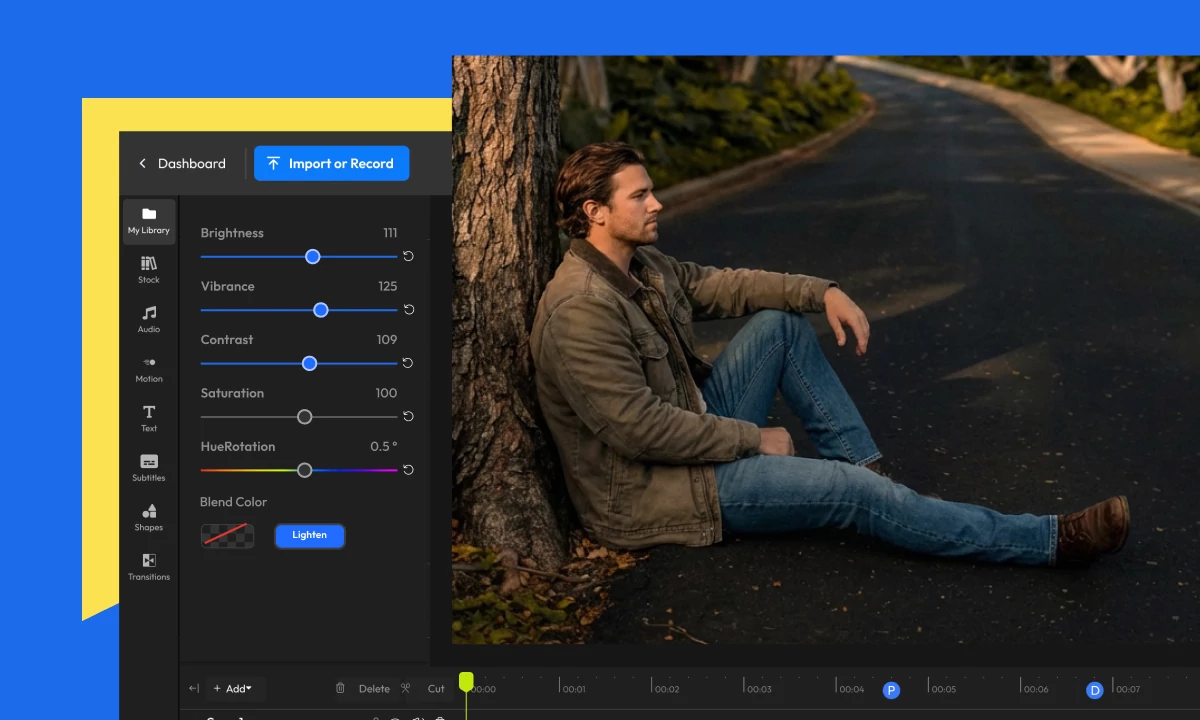The height and width of the screenshot is (720, 1200).
Task: Click Import or Record
Action: (x=331, y=163)
